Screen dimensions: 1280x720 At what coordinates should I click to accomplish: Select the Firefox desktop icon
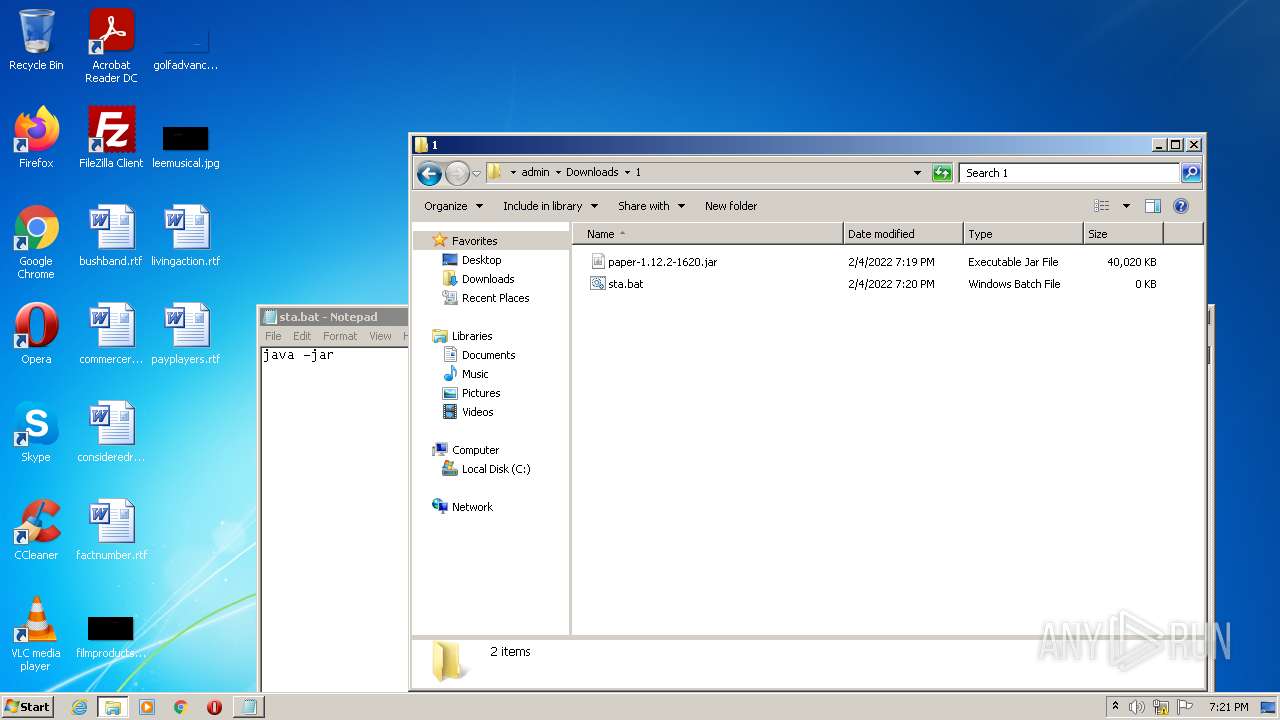[36, 138]
